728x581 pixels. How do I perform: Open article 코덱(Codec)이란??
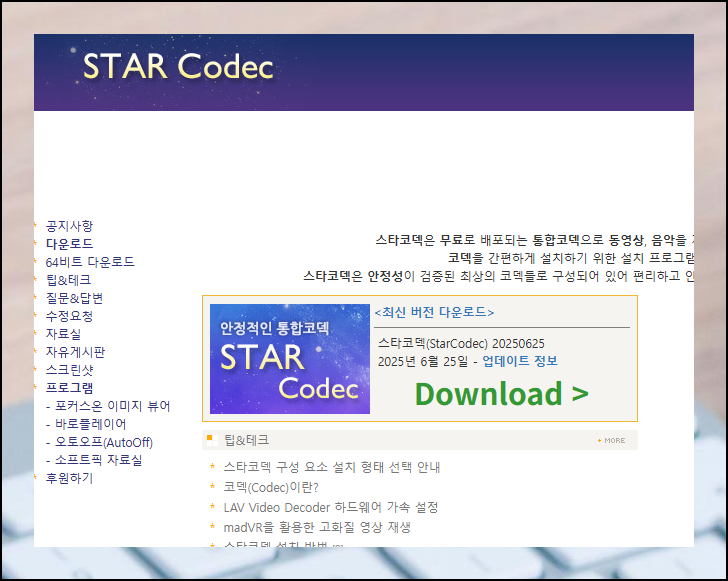271,487
